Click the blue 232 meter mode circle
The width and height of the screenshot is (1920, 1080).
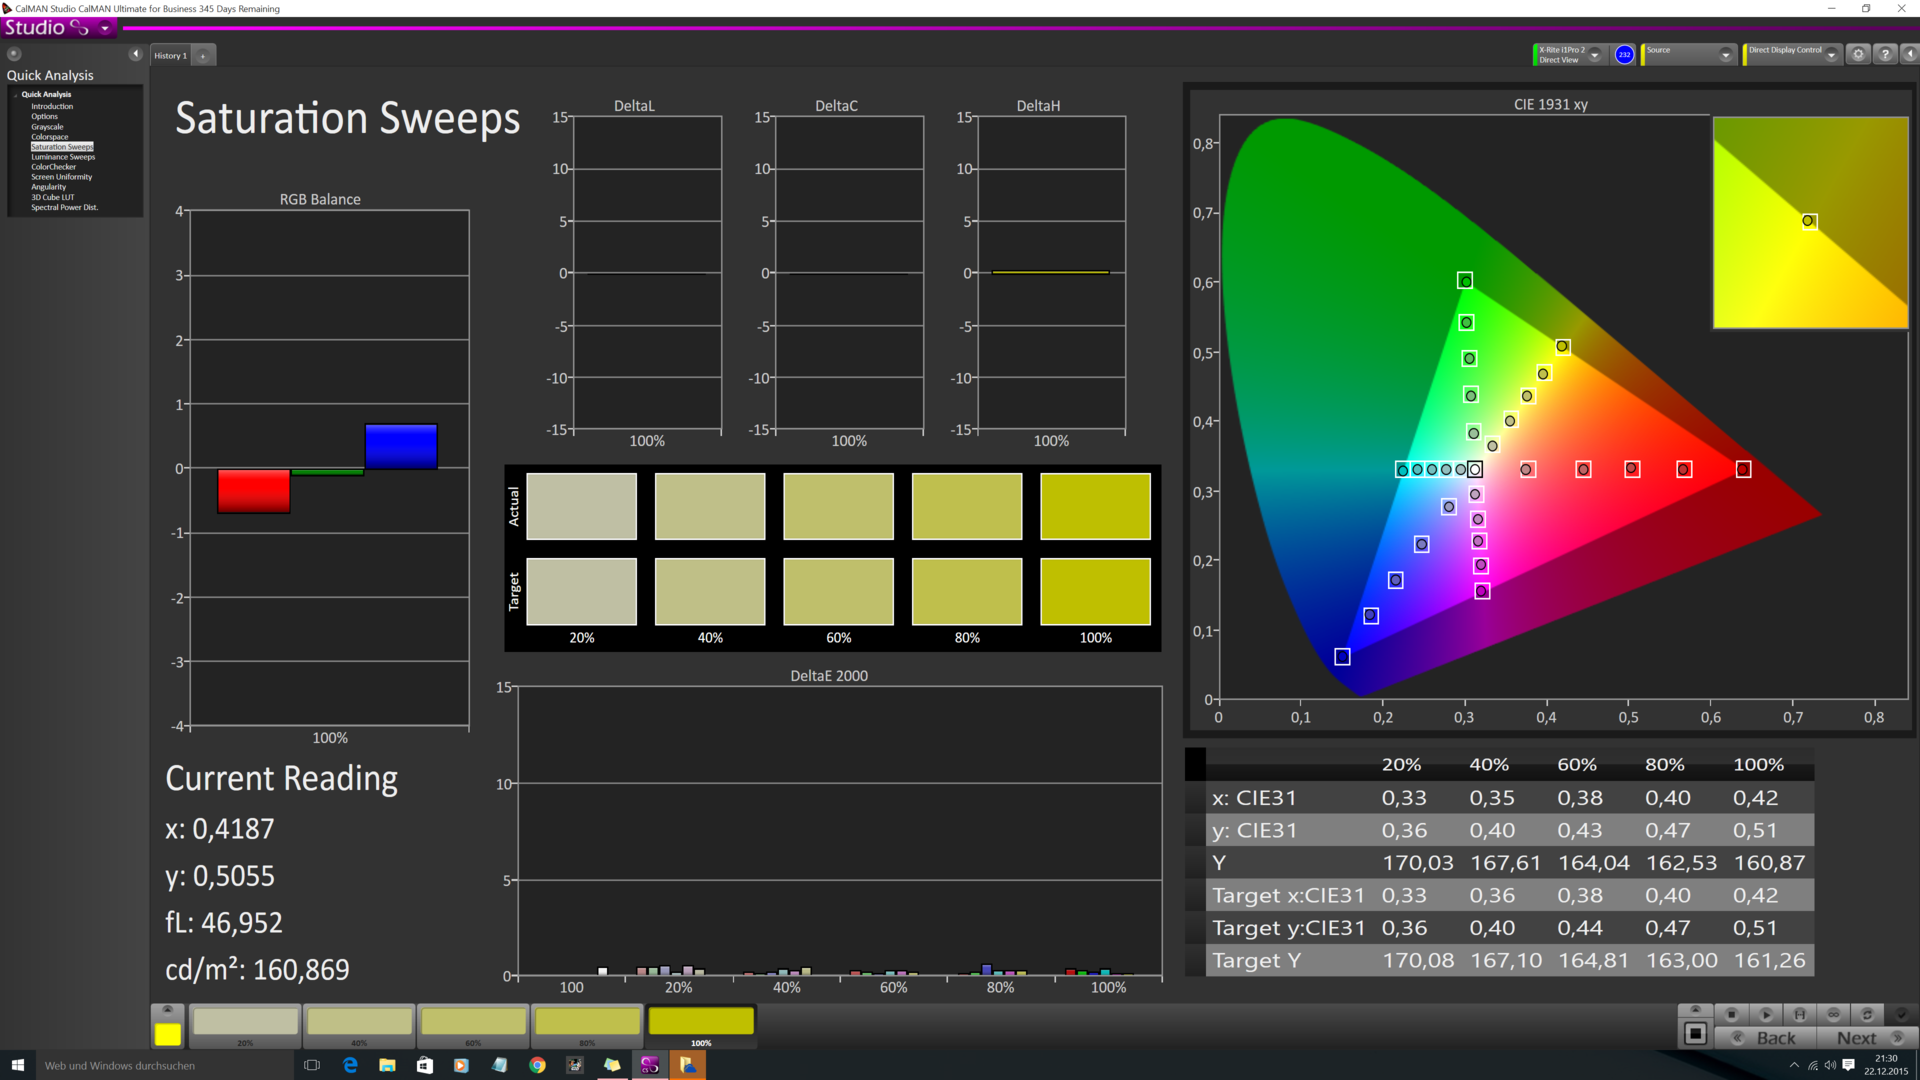(x=1624, y=55)
